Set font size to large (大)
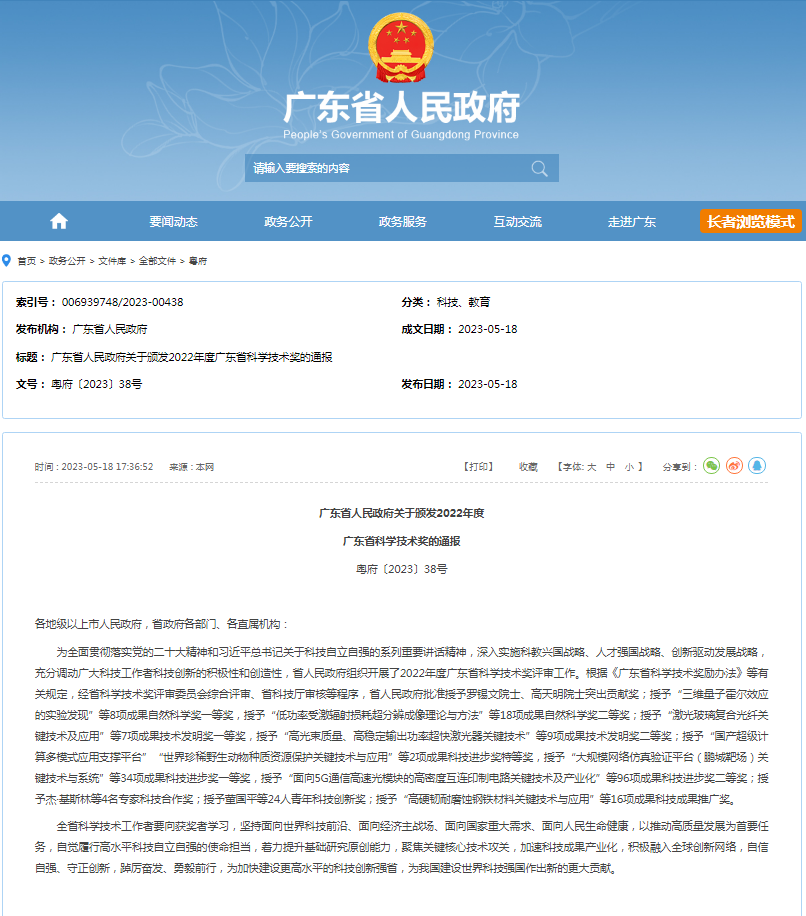The image size is (806, 916). [591, 467]
